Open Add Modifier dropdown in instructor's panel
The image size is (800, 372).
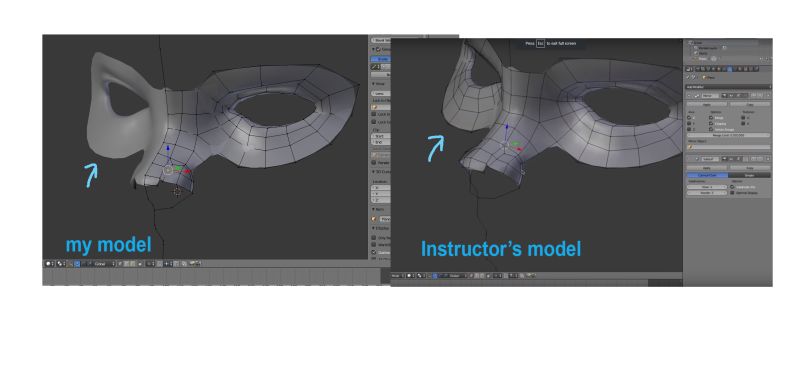(x=729, y=87)
